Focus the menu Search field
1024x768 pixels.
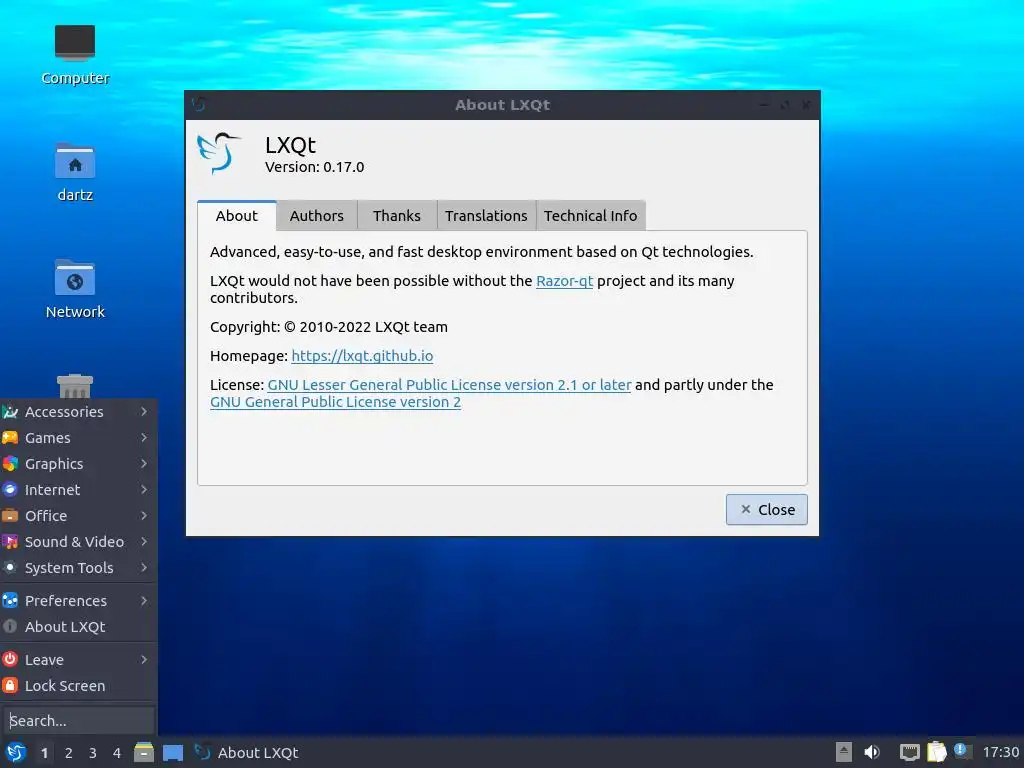(78, 720)
